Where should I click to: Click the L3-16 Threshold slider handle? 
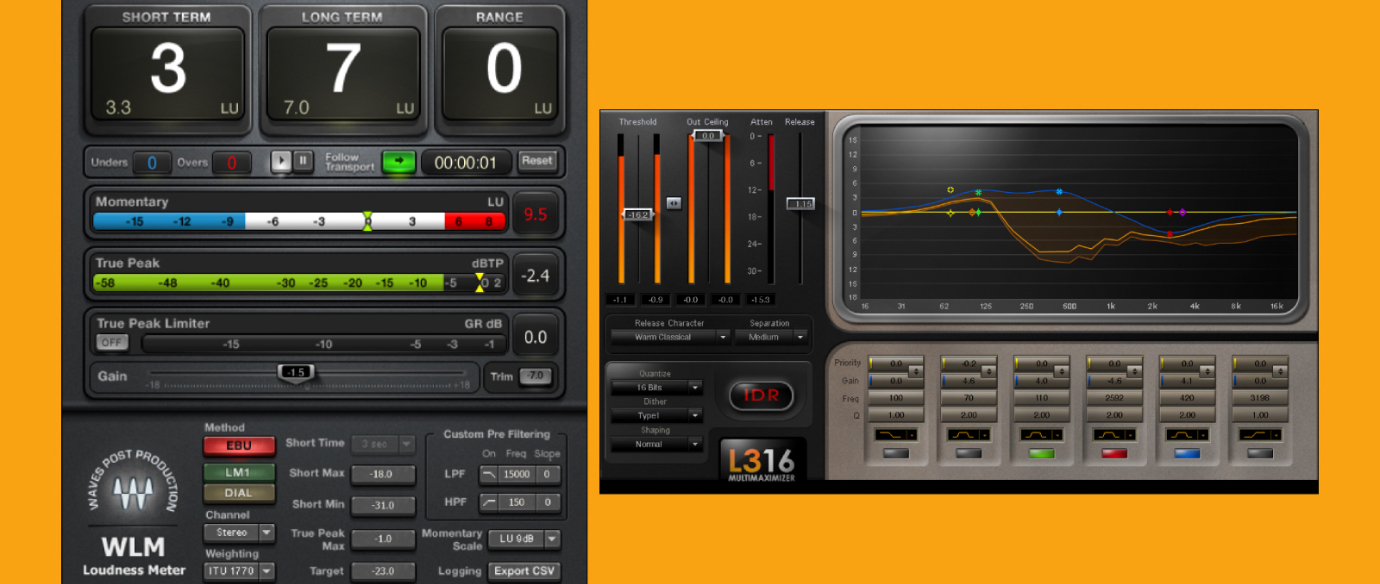(x=638, y=214)
